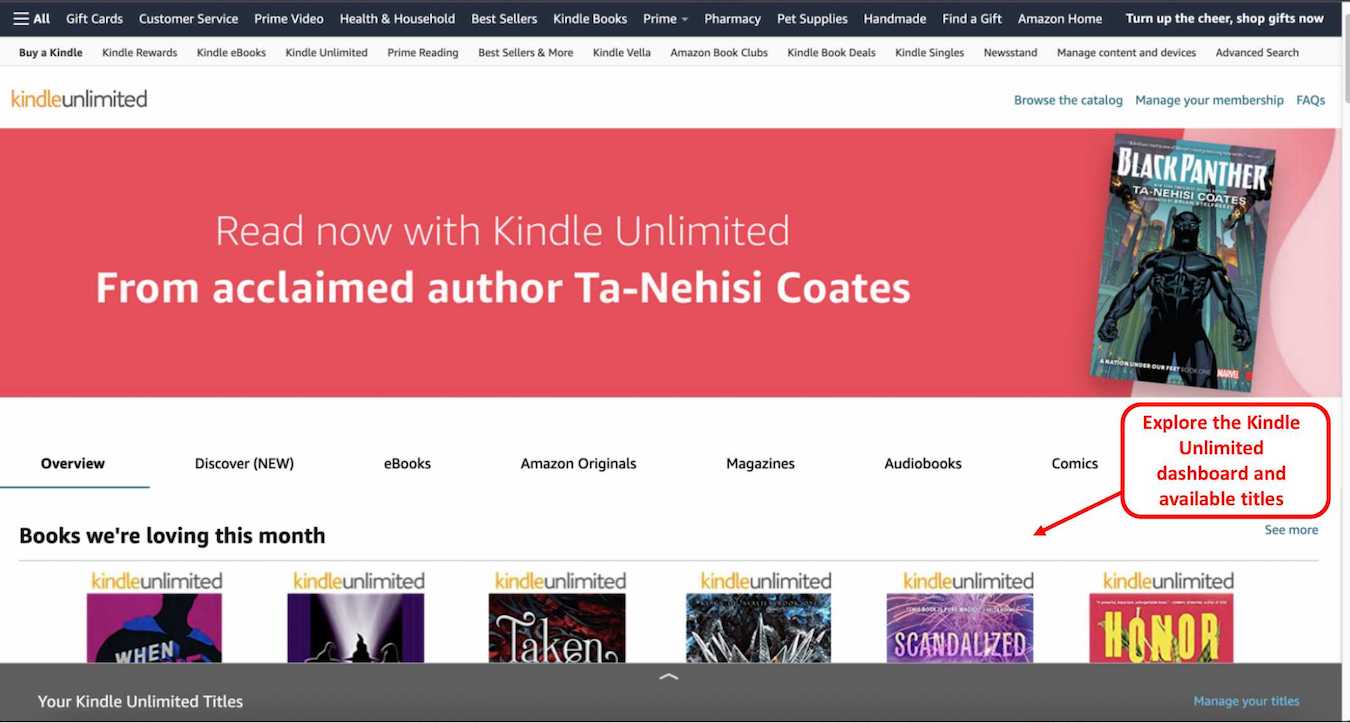Click Best Sellers & More
Screen dimensions: 1350x723
click(526, 52)
